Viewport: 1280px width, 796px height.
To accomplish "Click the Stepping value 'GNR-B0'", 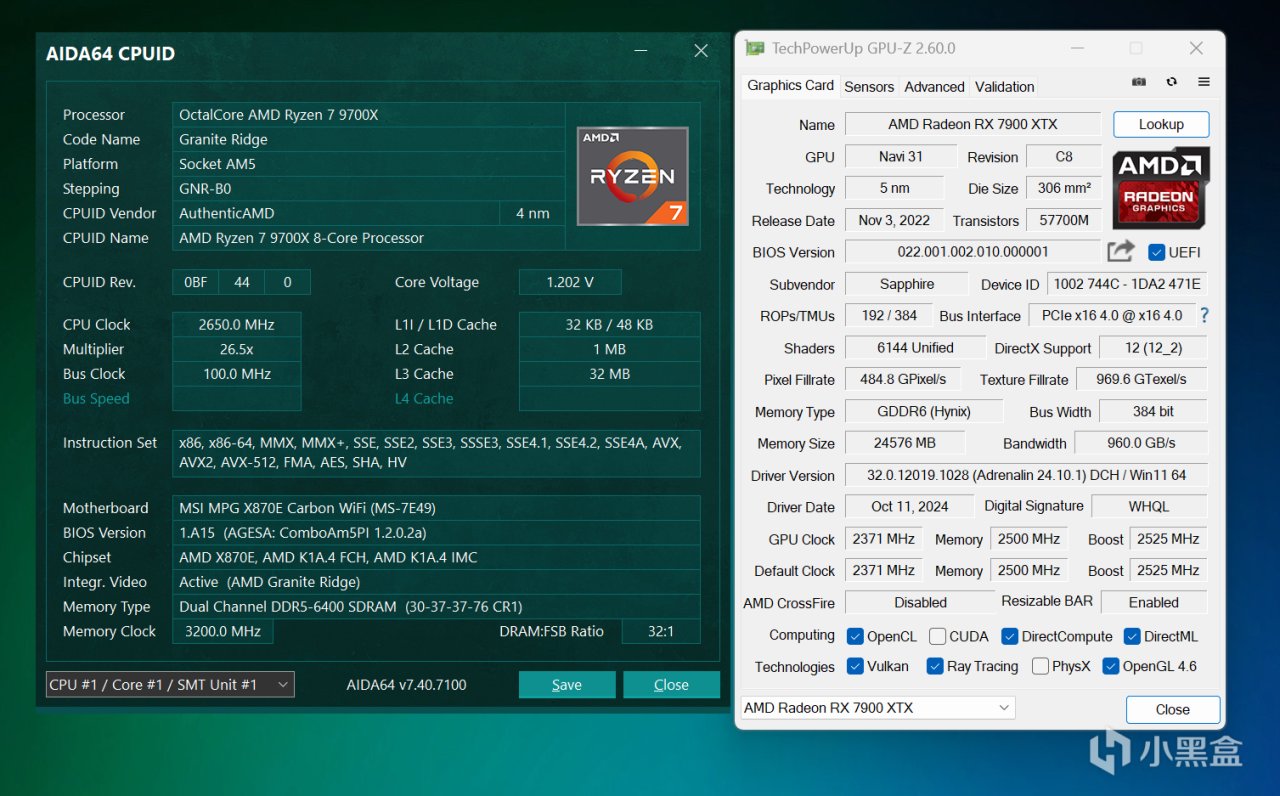I will [x=368, y=188].
